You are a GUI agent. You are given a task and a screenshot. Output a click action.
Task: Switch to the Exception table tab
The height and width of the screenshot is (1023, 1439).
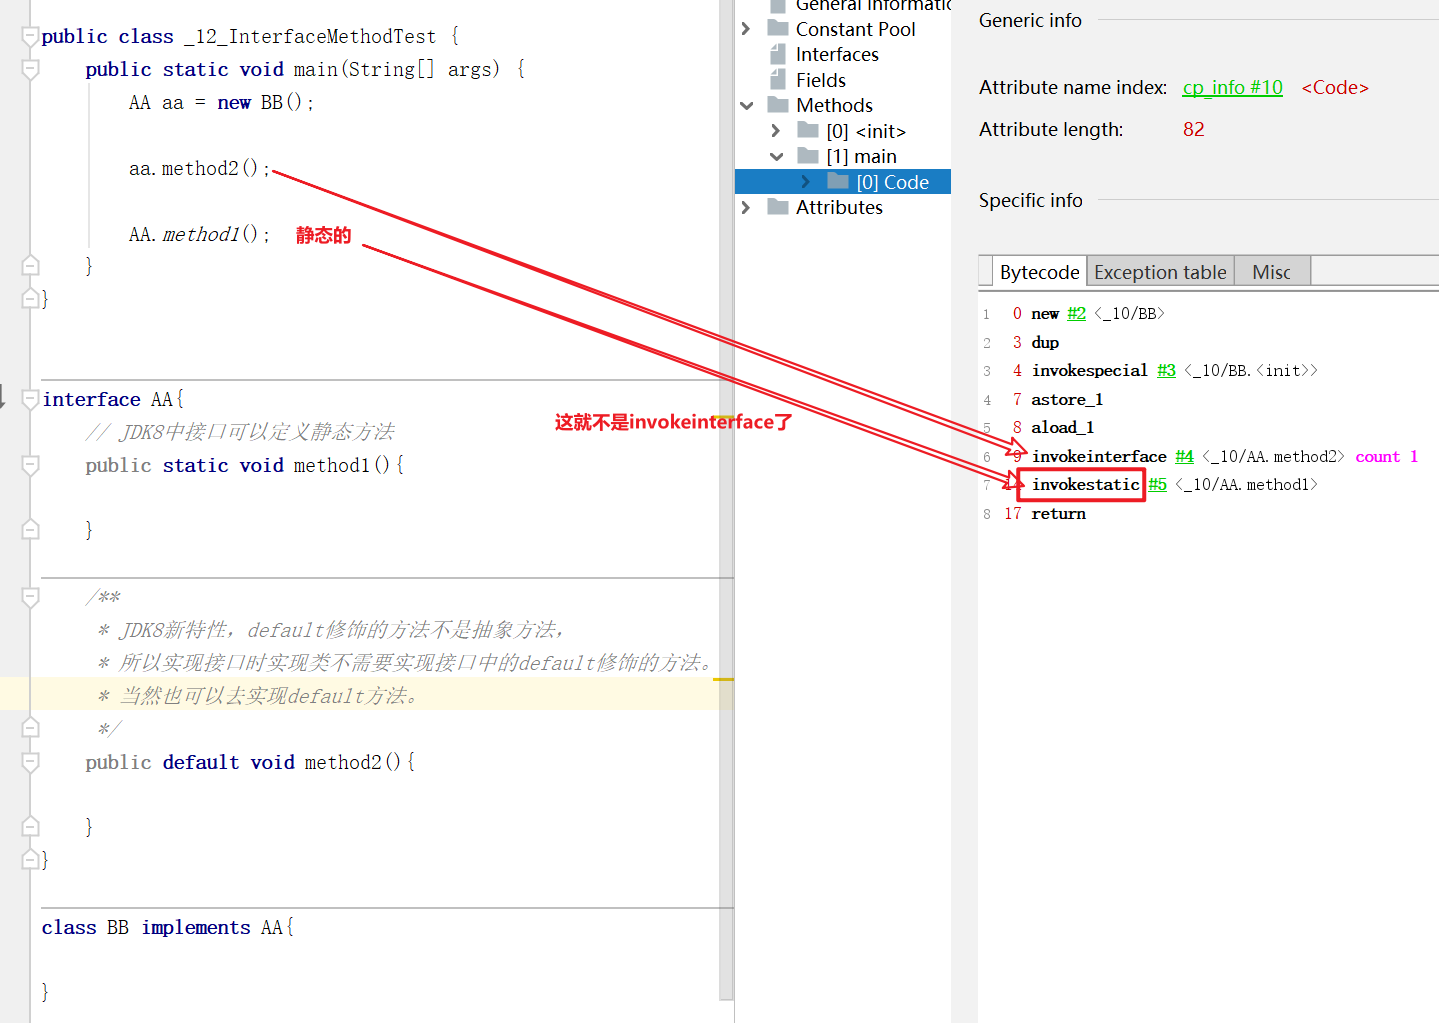[x=1160, y=272]
